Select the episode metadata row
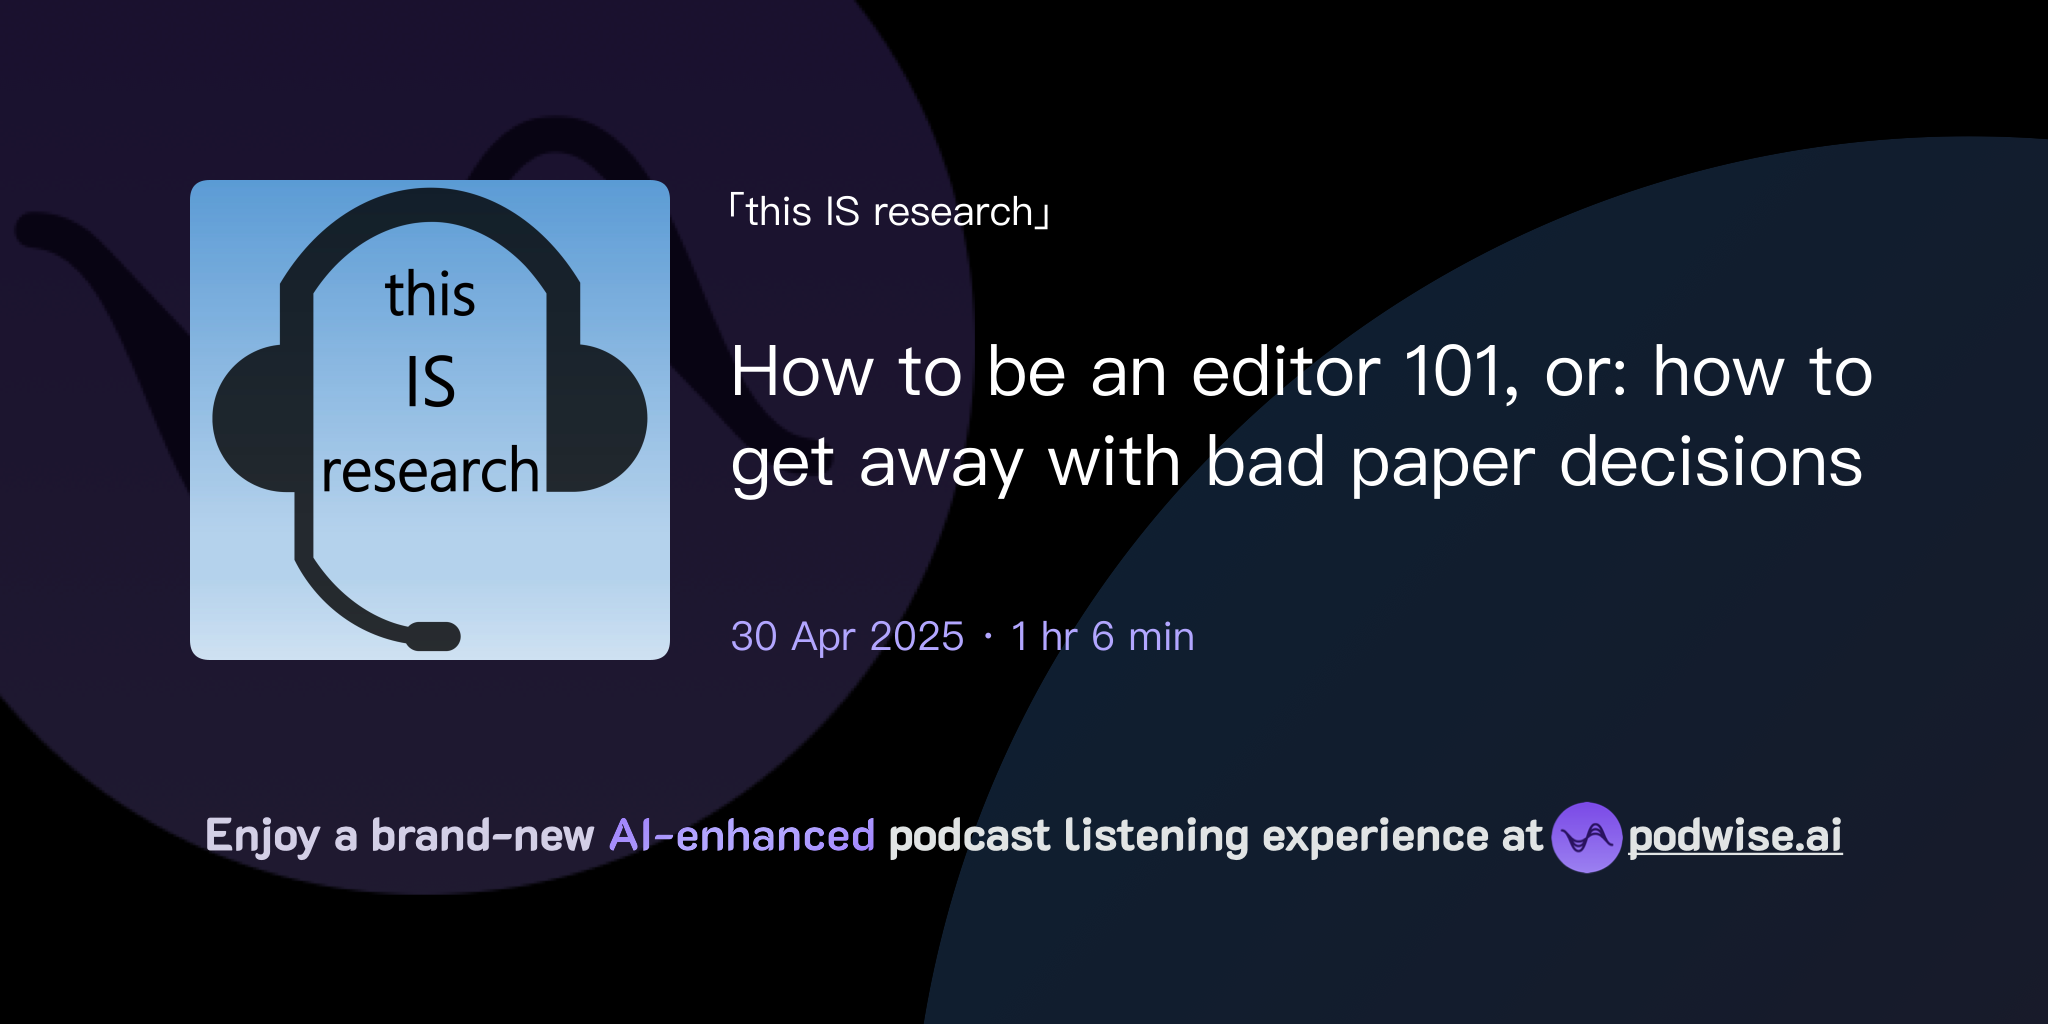 coord(960,636)
